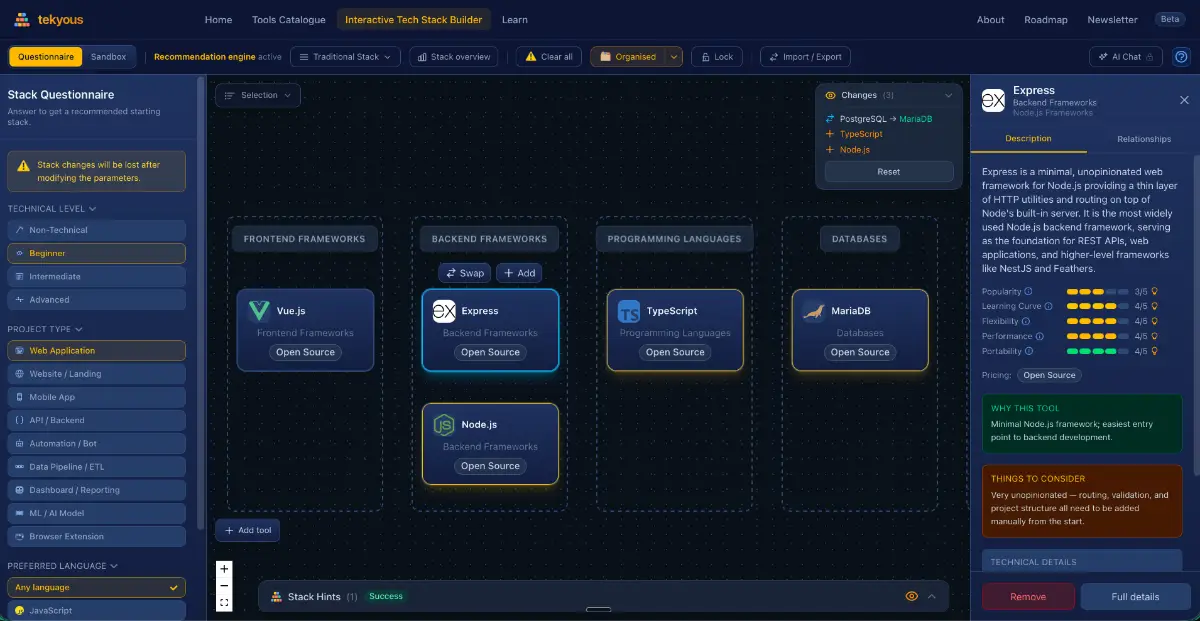The width and height of the screenshot is (1200, 621).
Task: Click lightbulb icon beside Portability score
Action: 1155,351
